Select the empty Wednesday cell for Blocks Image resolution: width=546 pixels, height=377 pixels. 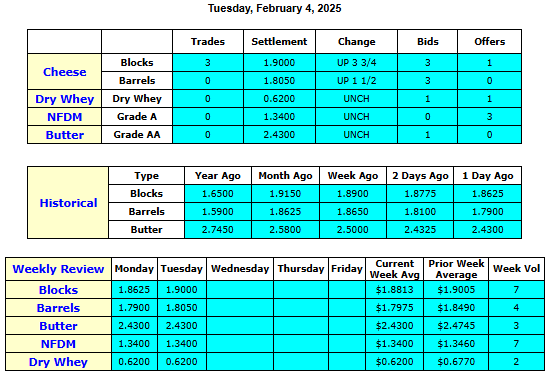coord(240,290)
